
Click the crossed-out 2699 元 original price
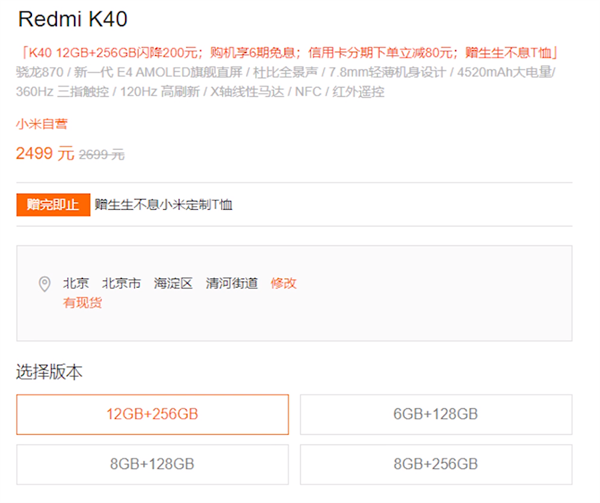click(x=101, y=155)
